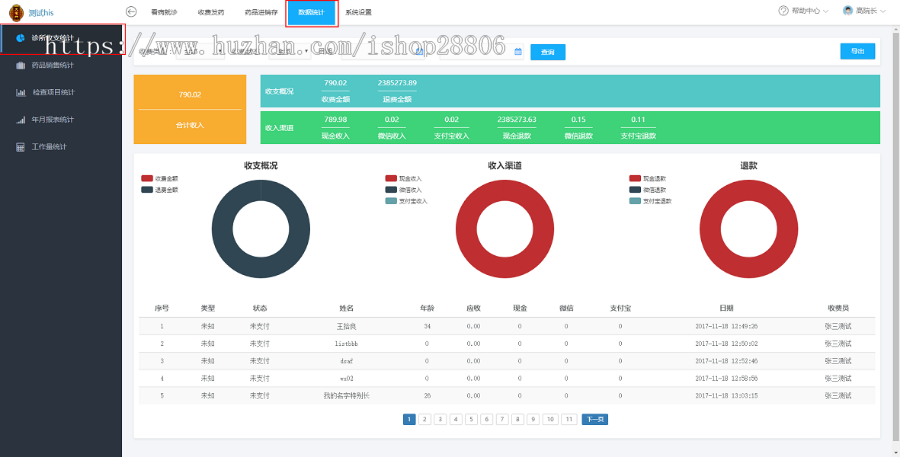900x457 pixels.
Task: Click the 2385273.89 退费金额 value
Action: click(x=397, y=83)
